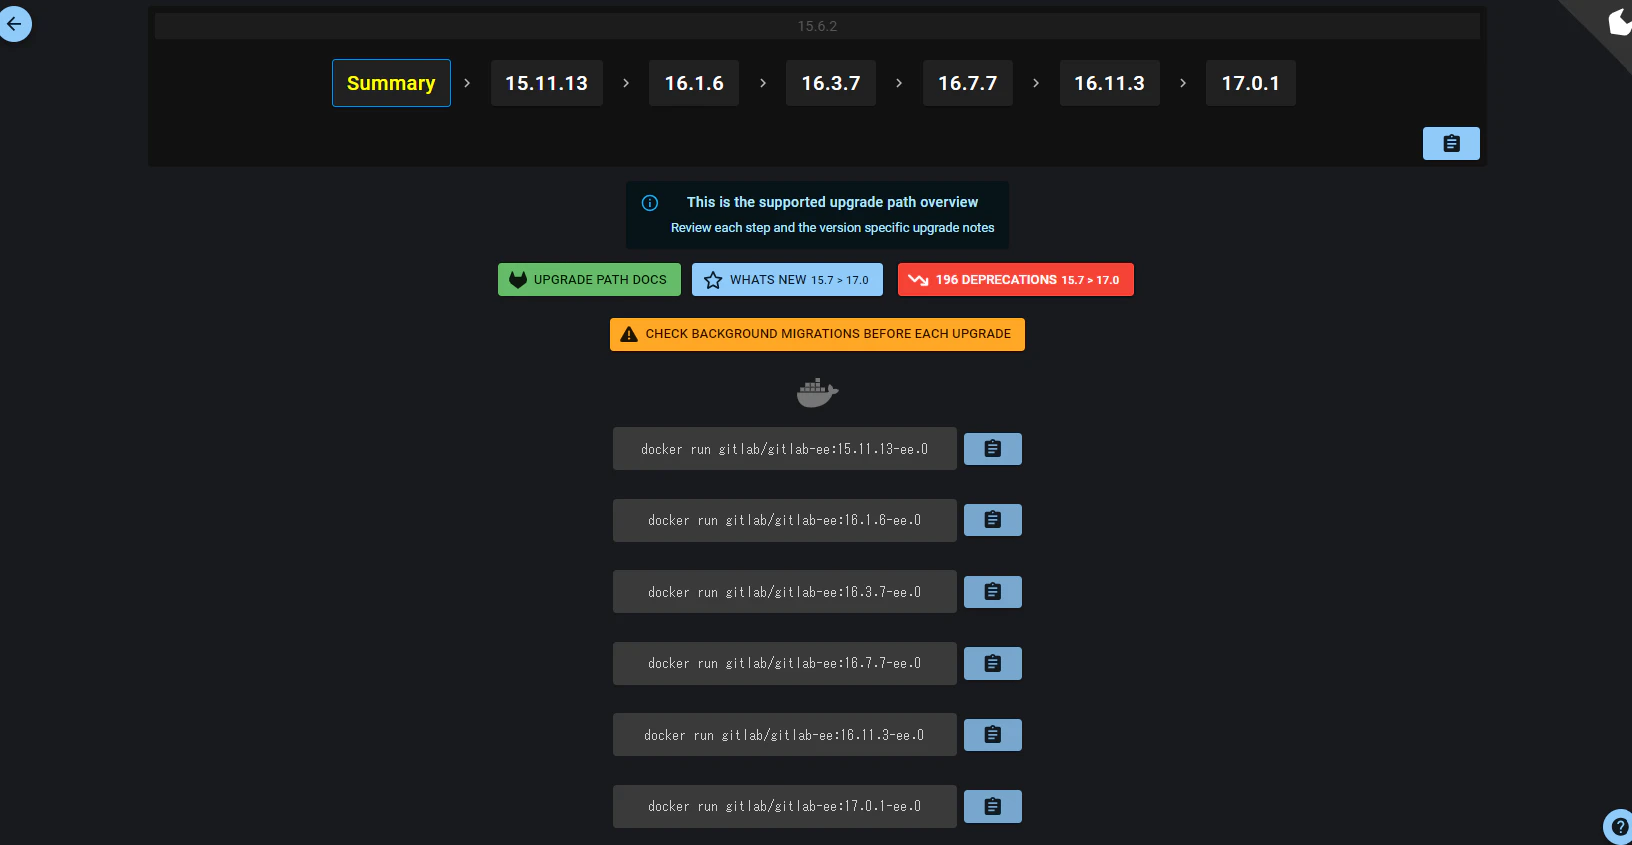The image size is (1632, 845).
Task: Jump to the 17.0.1 step
Action: click(x=1251, y=83)
